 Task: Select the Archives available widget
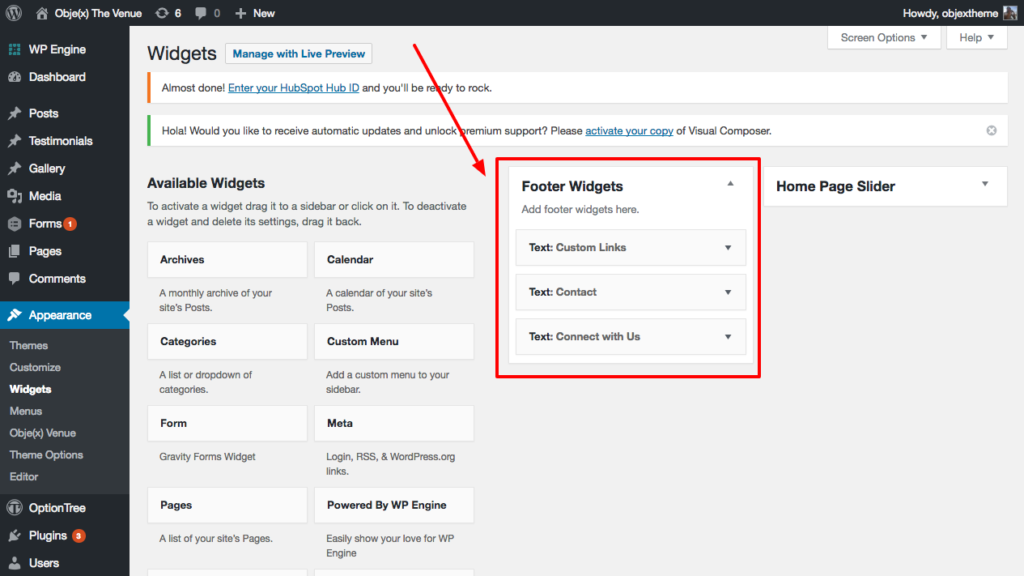tap(227, 260)
